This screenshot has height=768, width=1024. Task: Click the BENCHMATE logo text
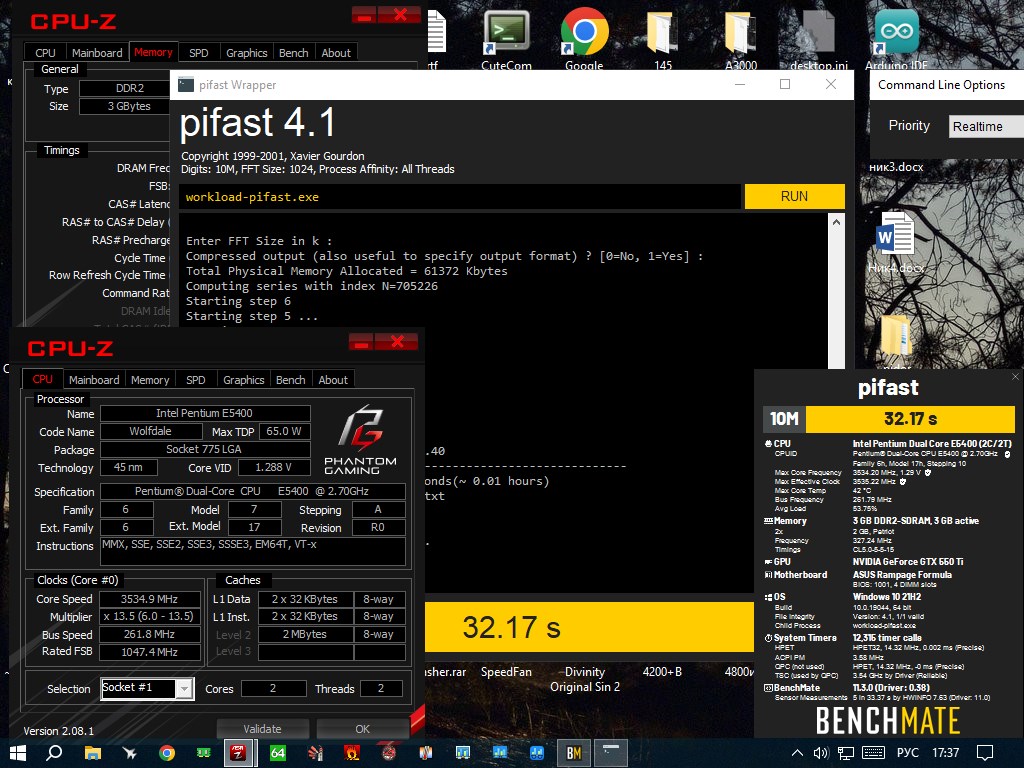coord(888,720)
